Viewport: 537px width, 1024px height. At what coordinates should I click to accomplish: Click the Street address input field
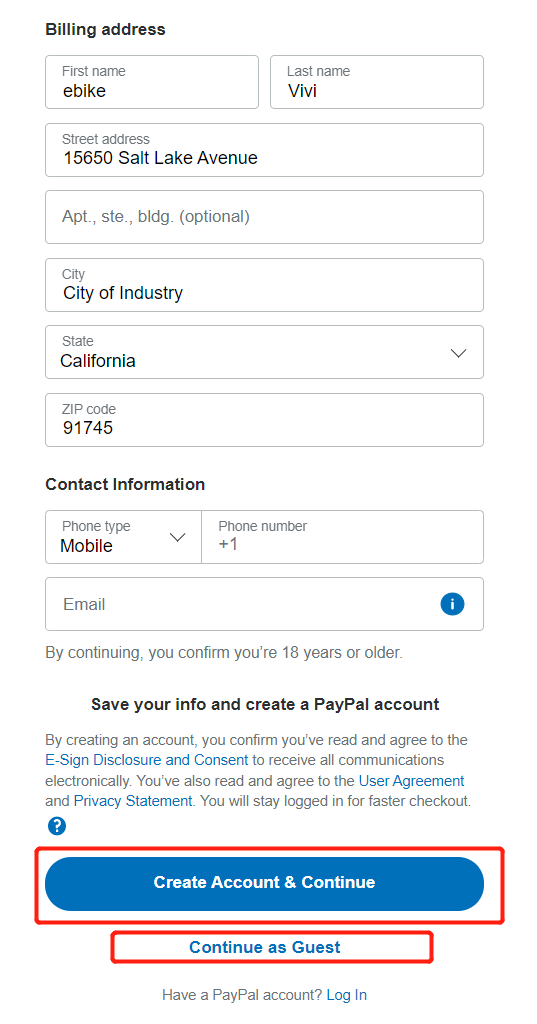coord(265,150)
